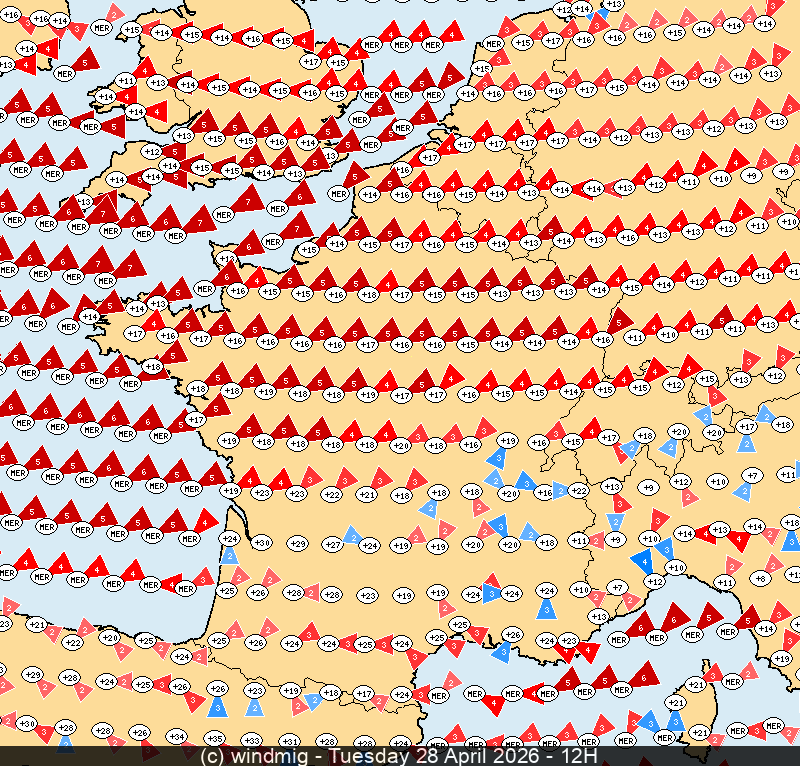Click blue arrow 3 left of Mediterranean +26
Screen dimensions: 800x766
pos(500,650)
